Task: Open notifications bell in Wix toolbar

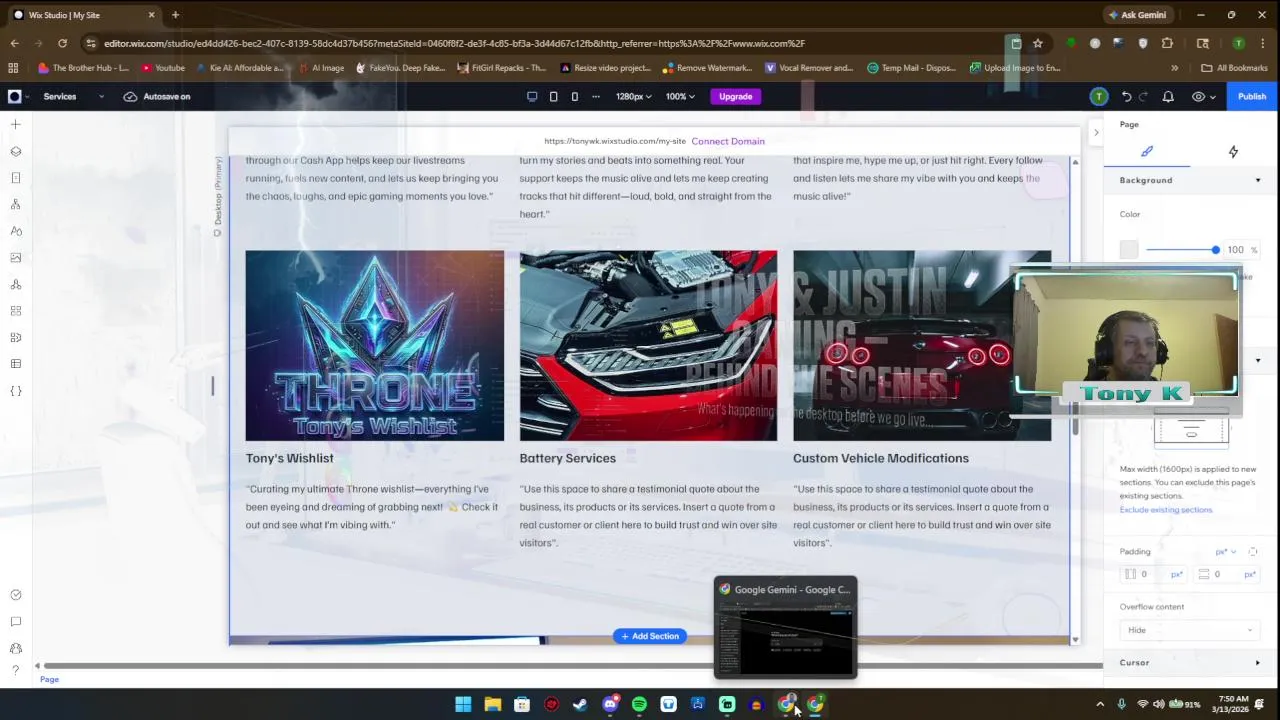Action: click(1168, 97)
